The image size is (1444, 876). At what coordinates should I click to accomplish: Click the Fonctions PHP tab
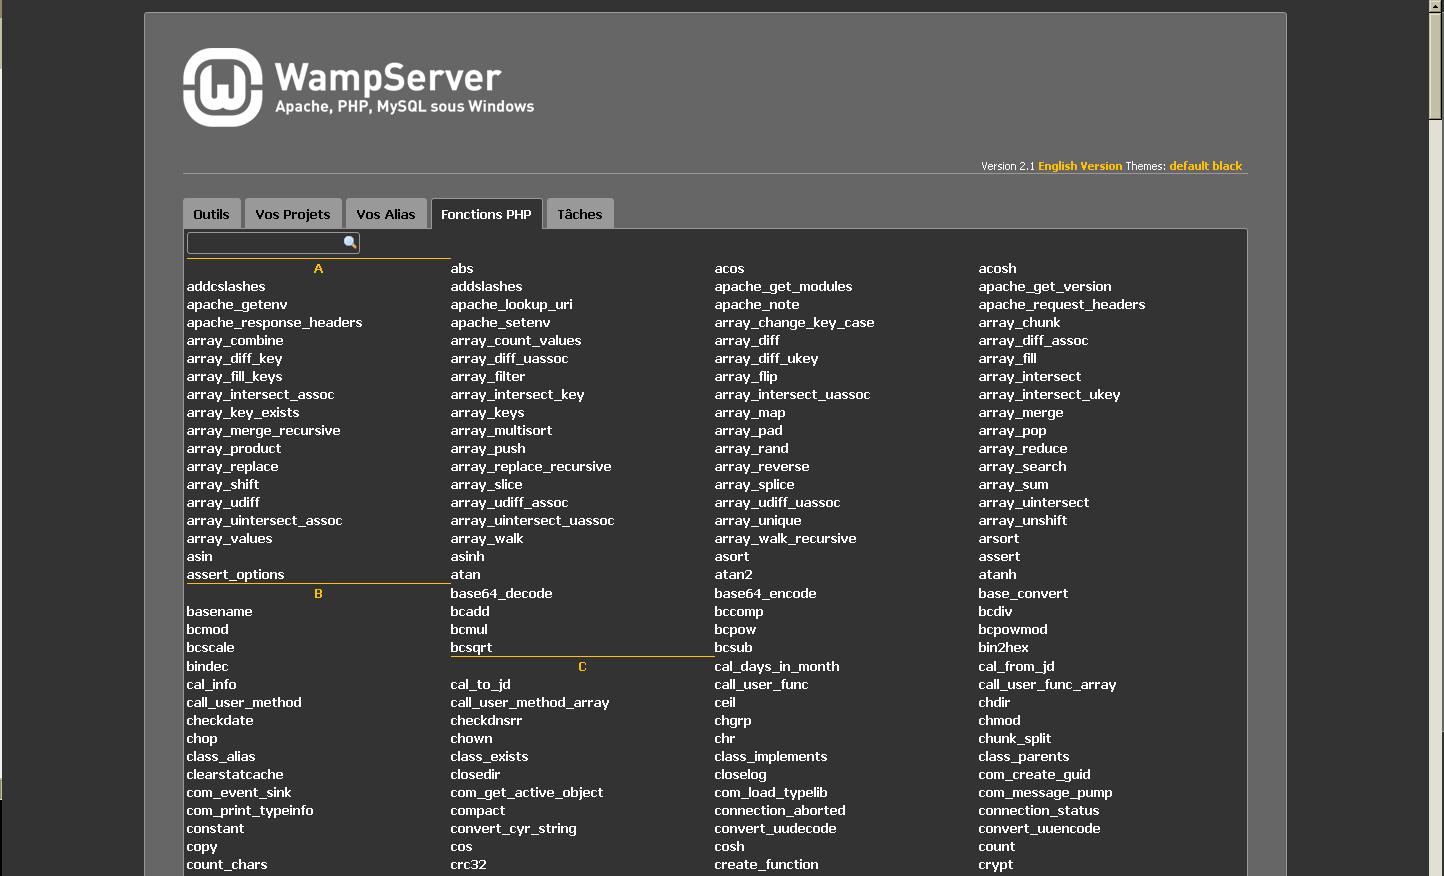point(486,214)
